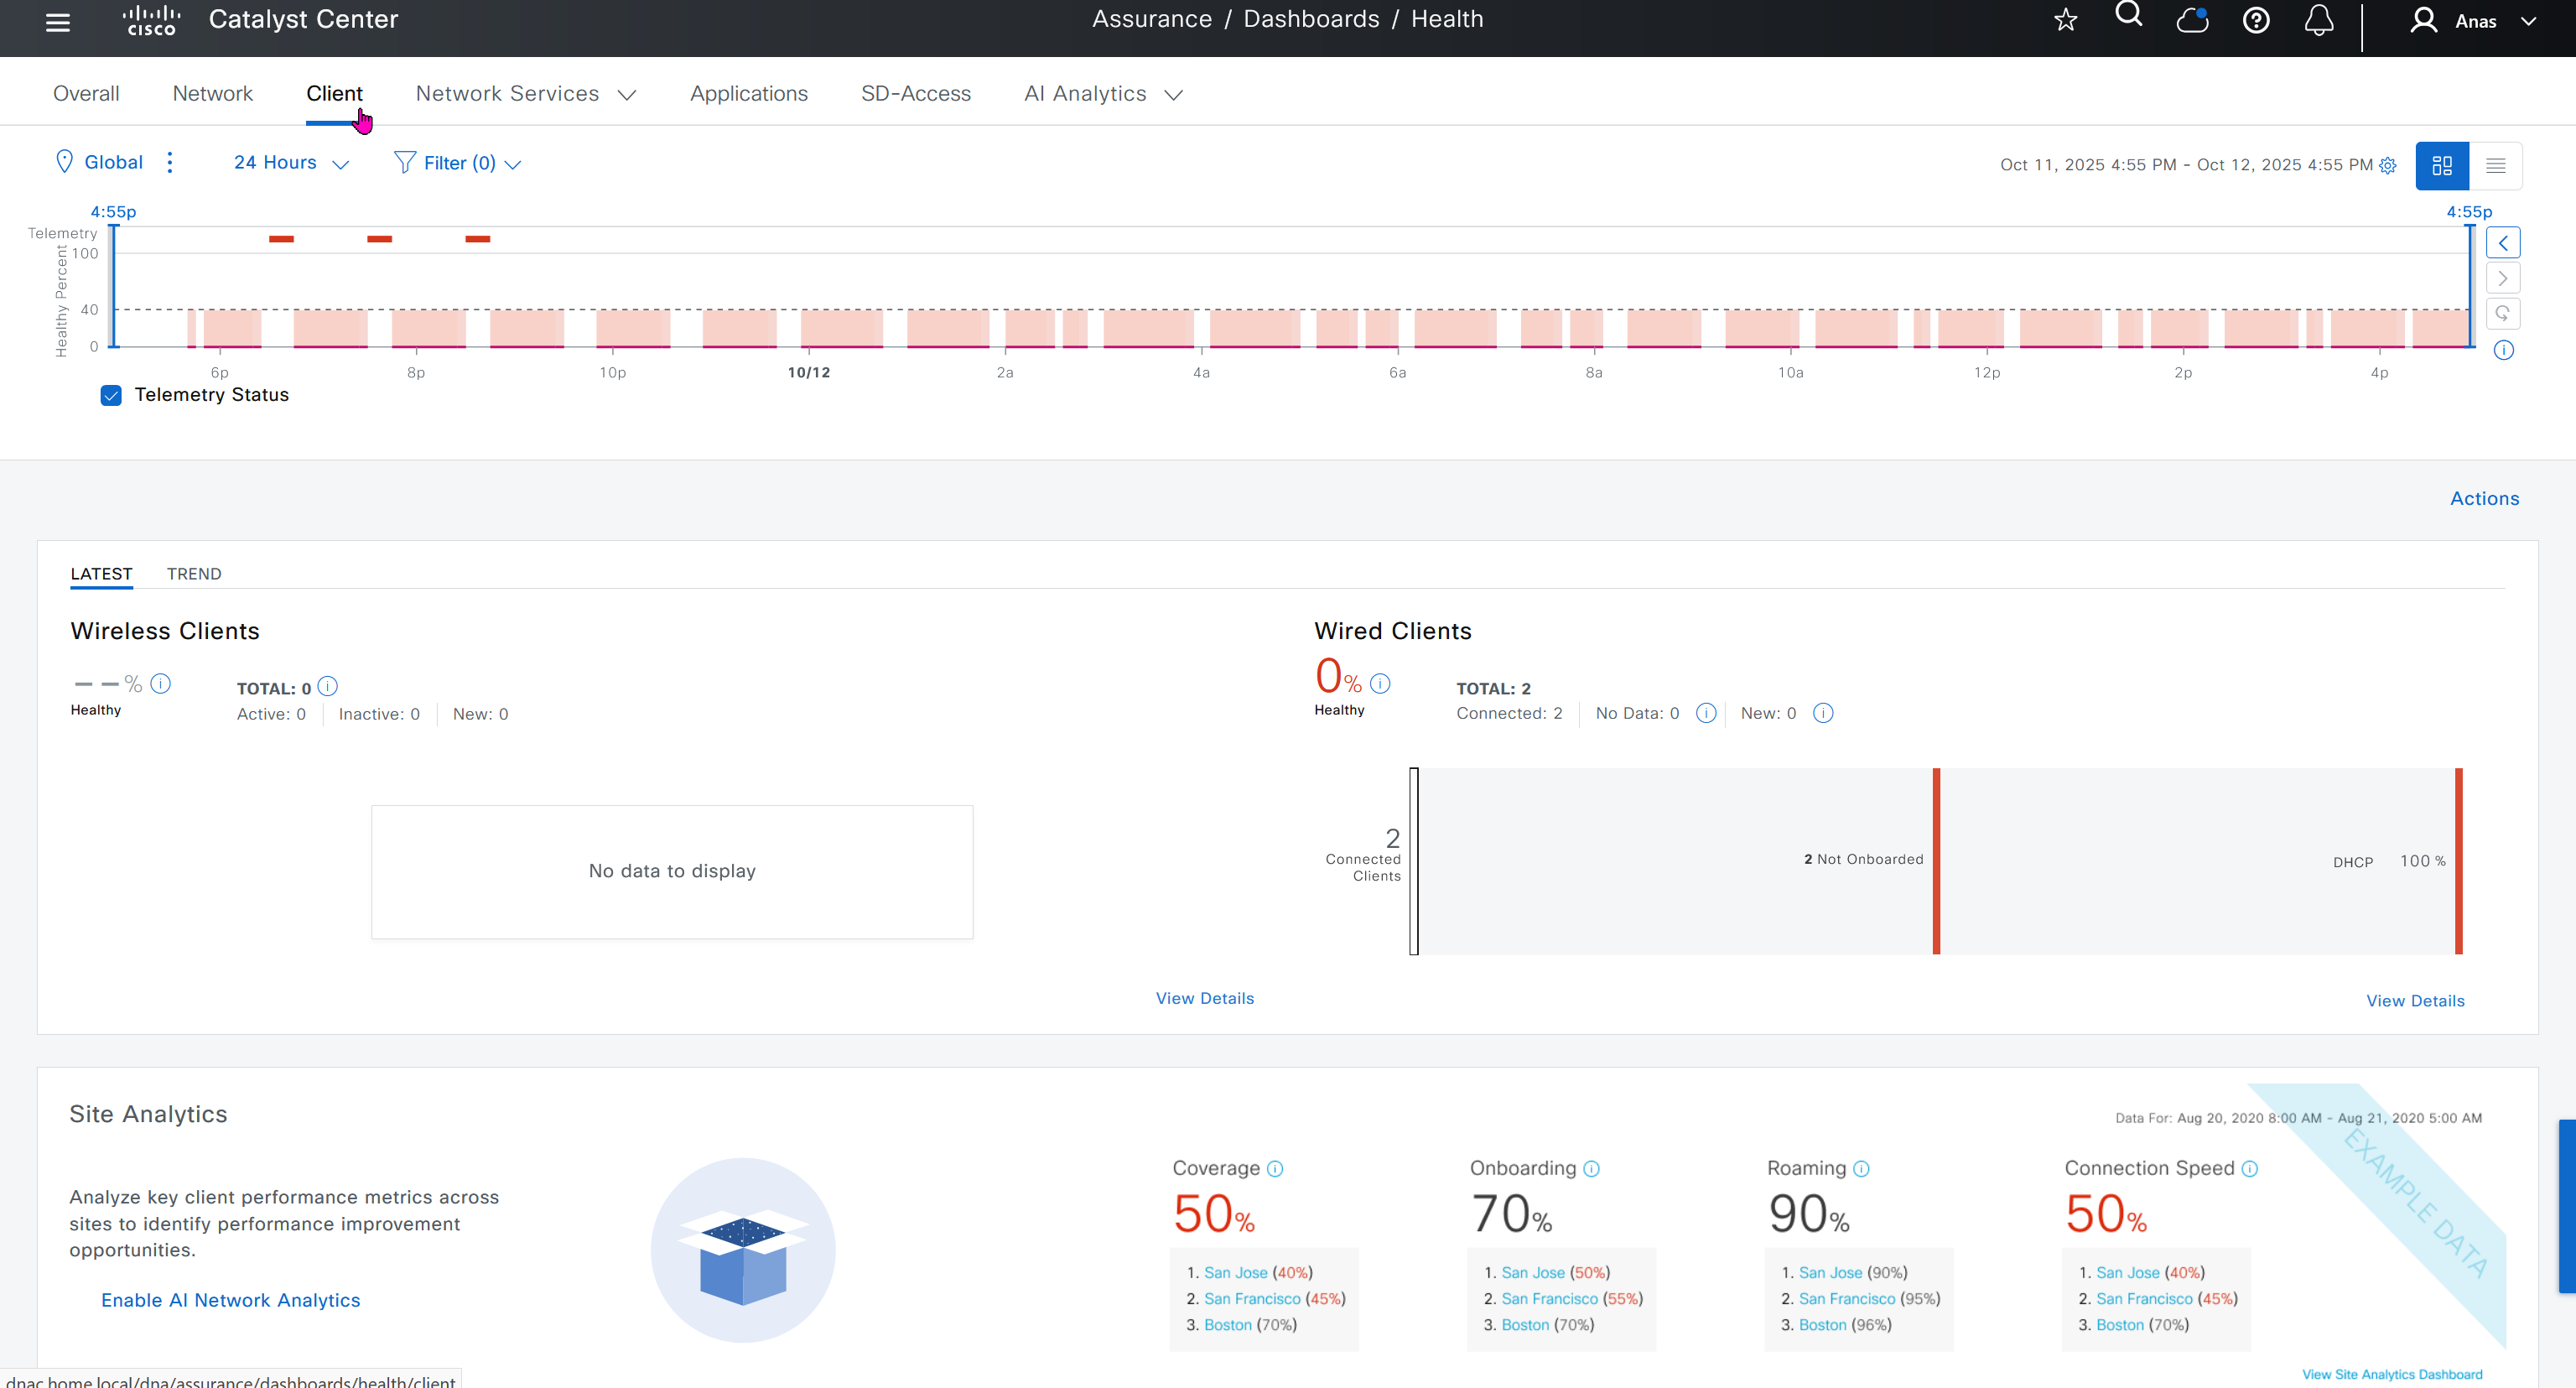This screenshot has width=2576, height=1388.
Task: Open the hamburger navigation menu
Action: (58, 22)
